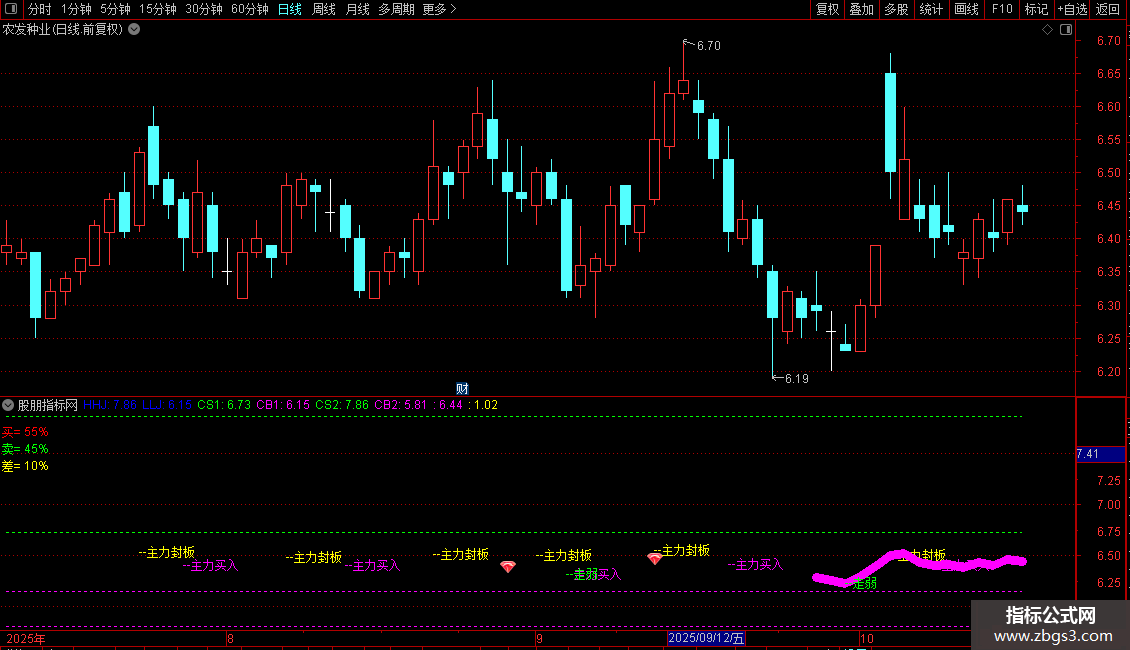Viewport: 1130px width, 650px height.
Task: Switch to the 日线 daily tab
Action: (290, 9)
